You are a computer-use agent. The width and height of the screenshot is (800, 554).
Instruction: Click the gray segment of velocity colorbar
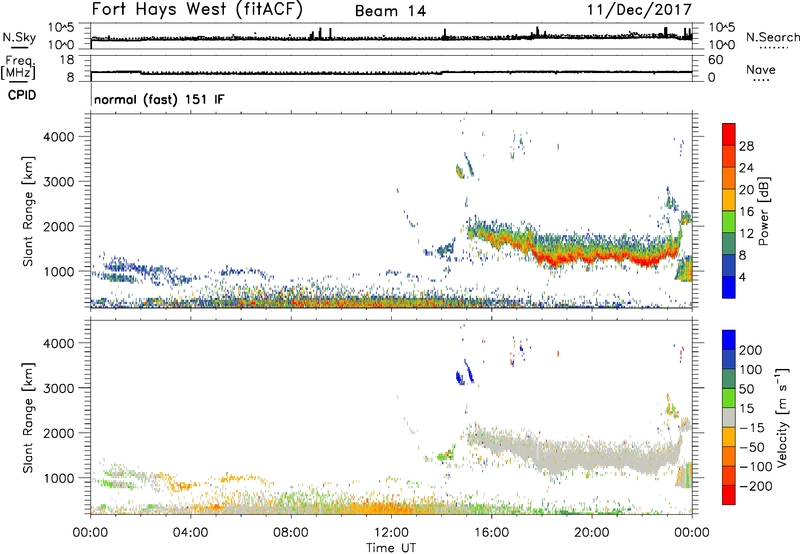[x=729, y=417]
